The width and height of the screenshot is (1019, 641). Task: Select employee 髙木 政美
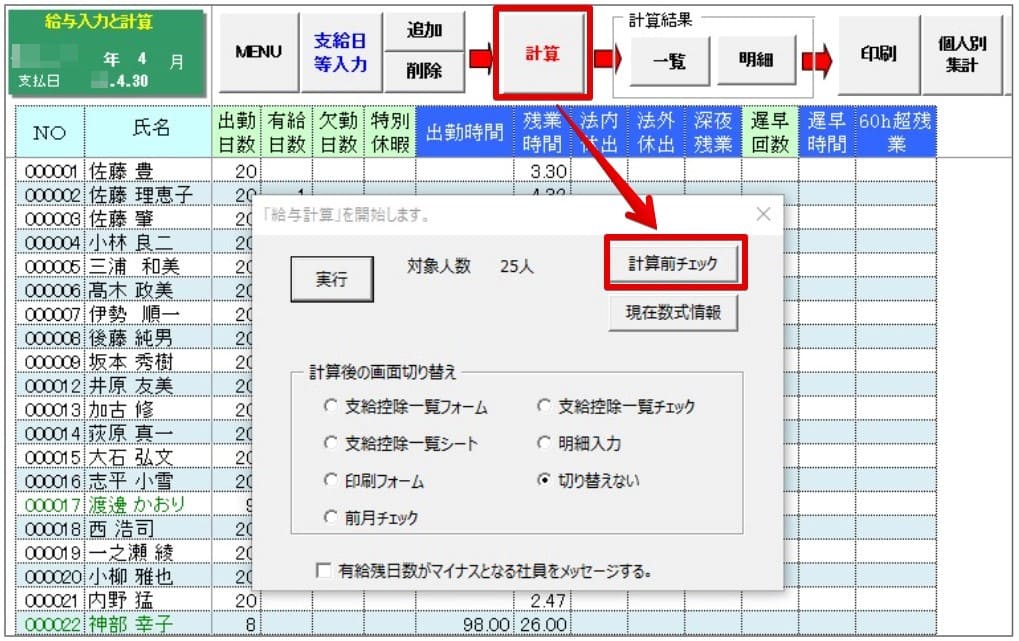pos(131,290)
